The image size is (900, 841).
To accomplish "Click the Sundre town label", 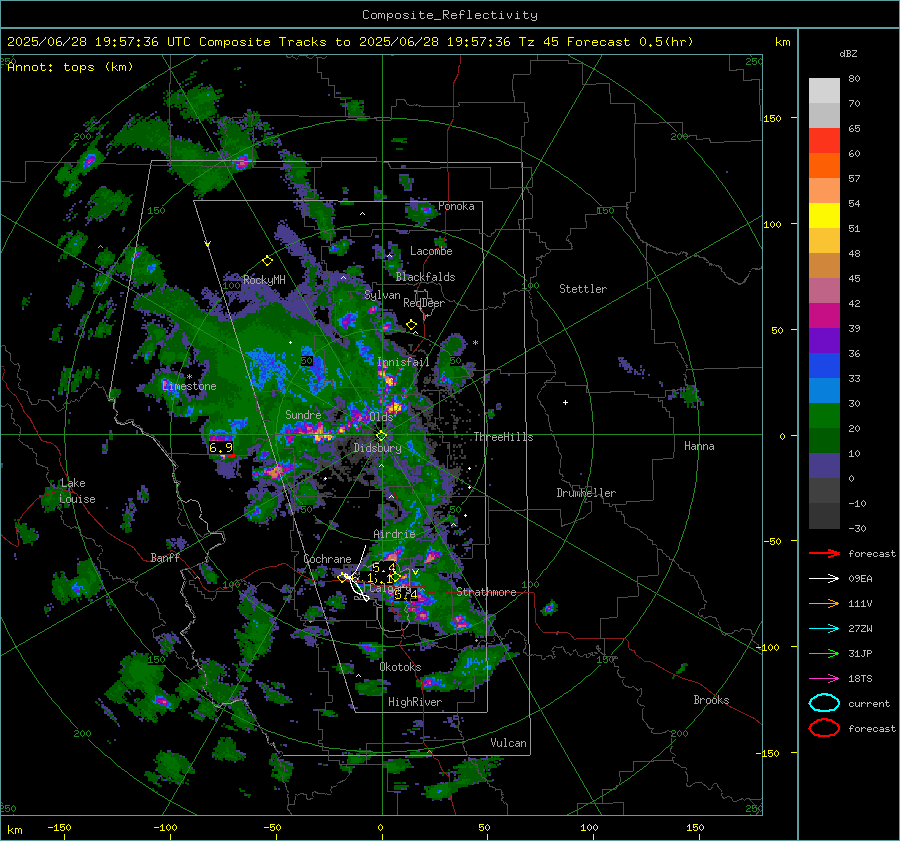I will click(x=303, y=415).
